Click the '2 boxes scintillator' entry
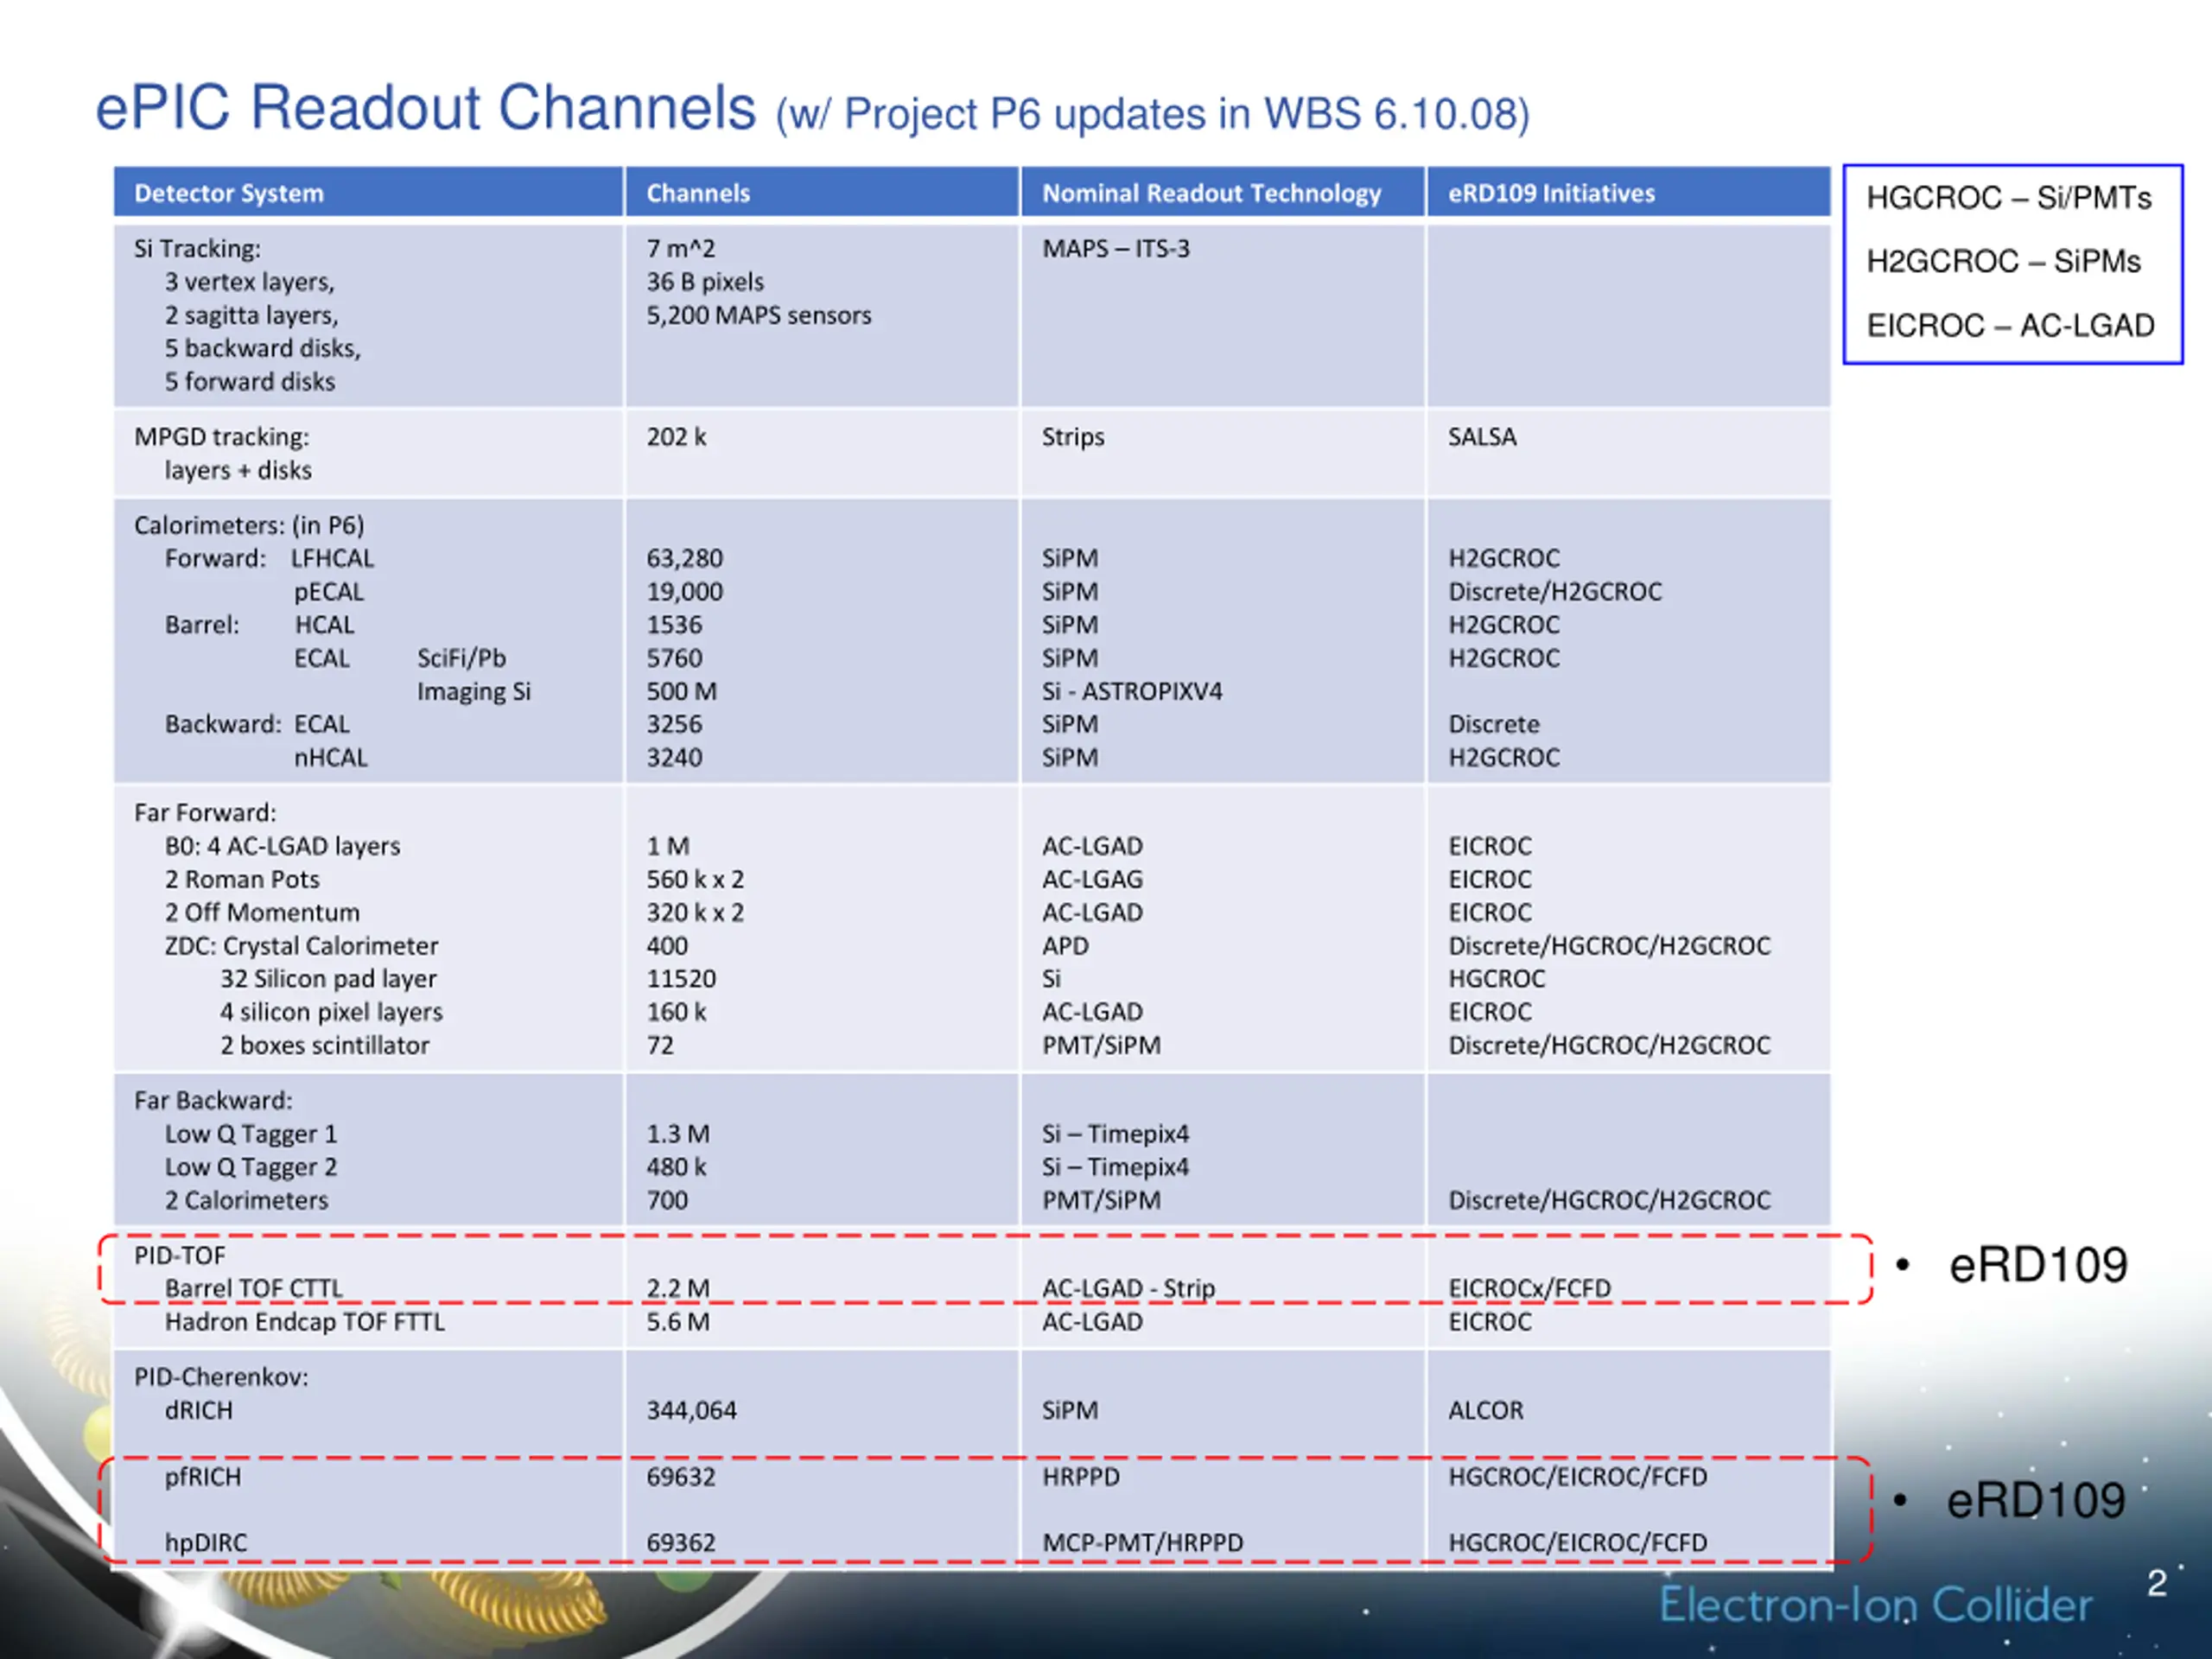This screenshot has height=1659, width=2212. [325, 1045]
